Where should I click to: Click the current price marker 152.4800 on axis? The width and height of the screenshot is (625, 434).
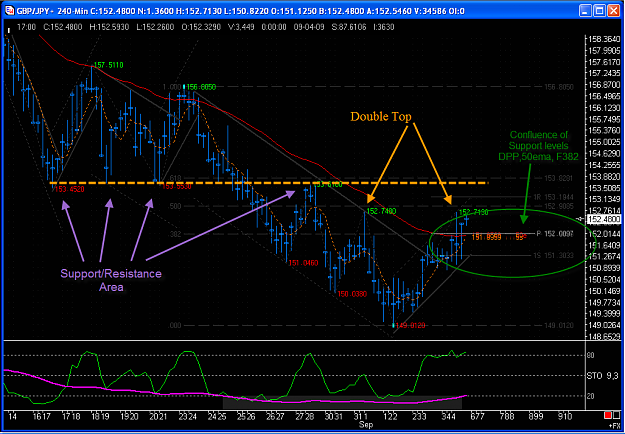(x=604, y=219)
